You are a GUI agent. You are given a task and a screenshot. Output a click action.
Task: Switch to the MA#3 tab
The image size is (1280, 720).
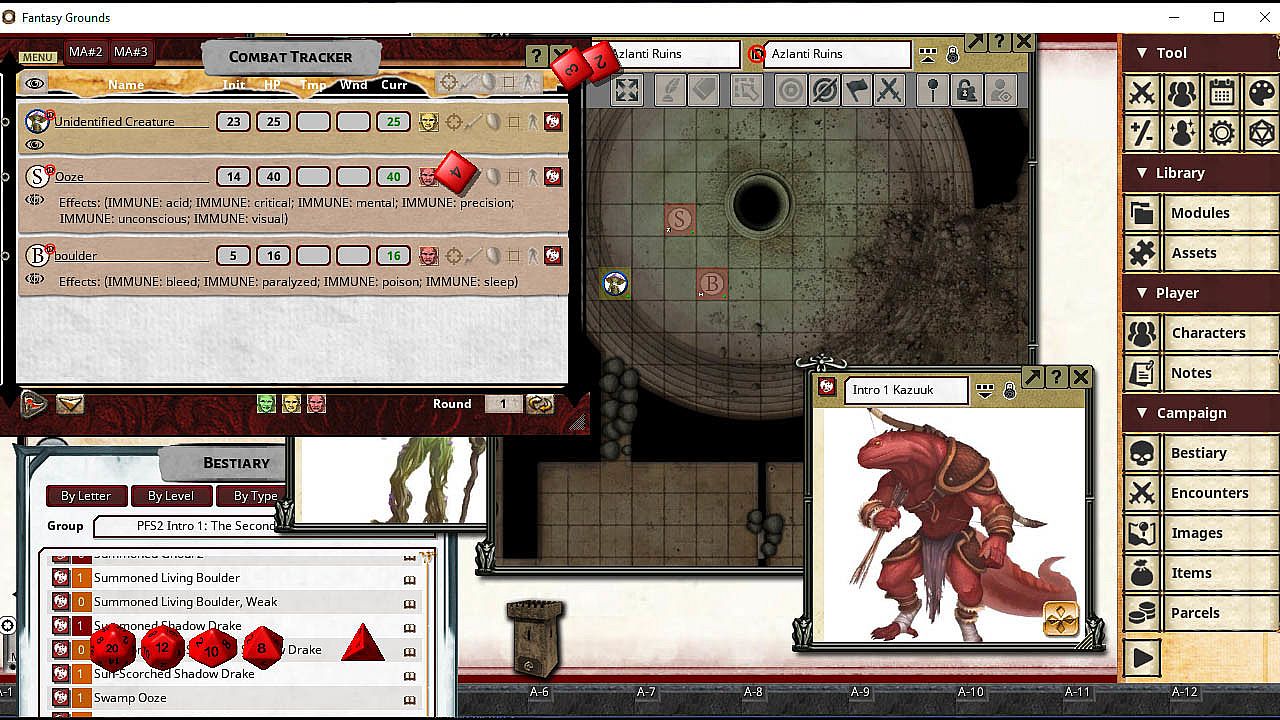[130, 52]
